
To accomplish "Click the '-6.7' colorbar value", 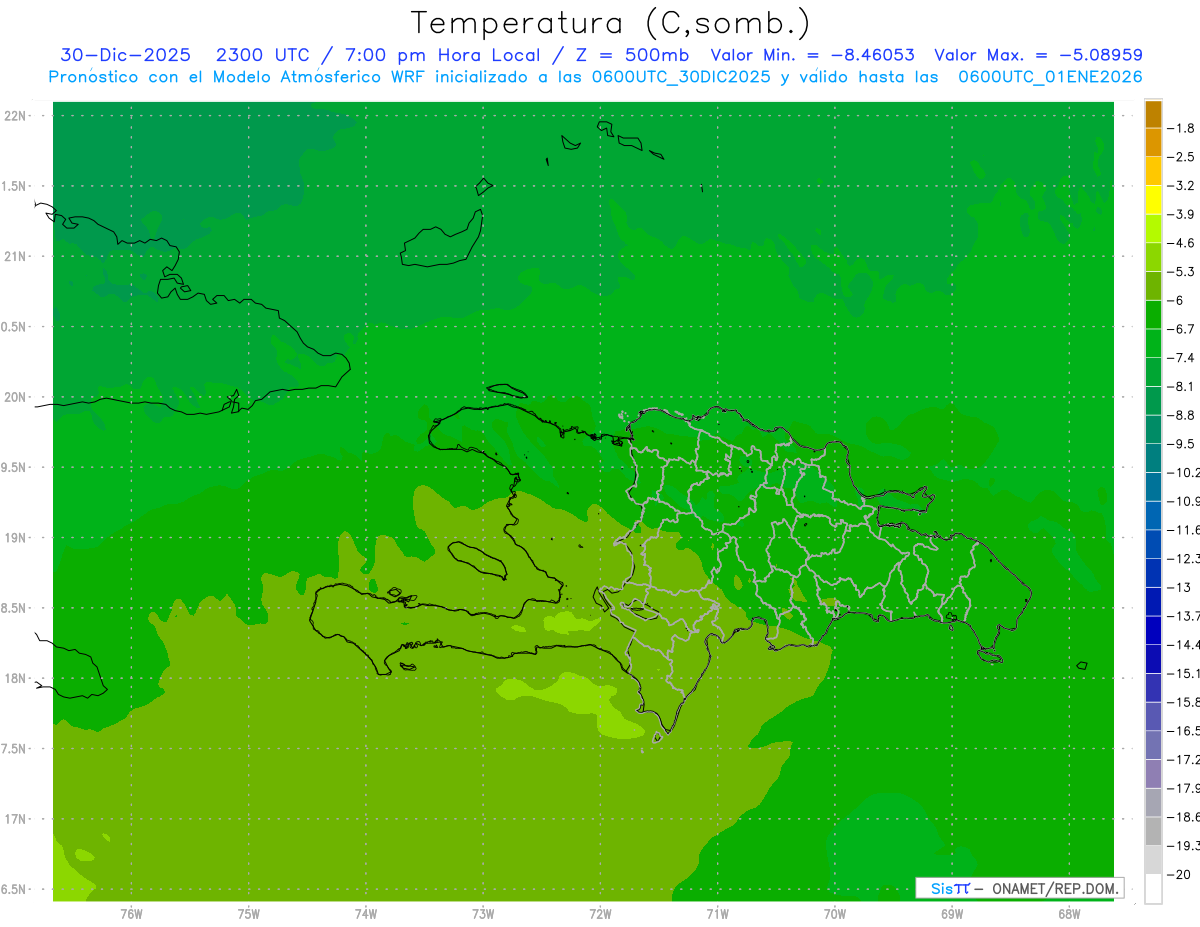I will (x=1182, y=329).
